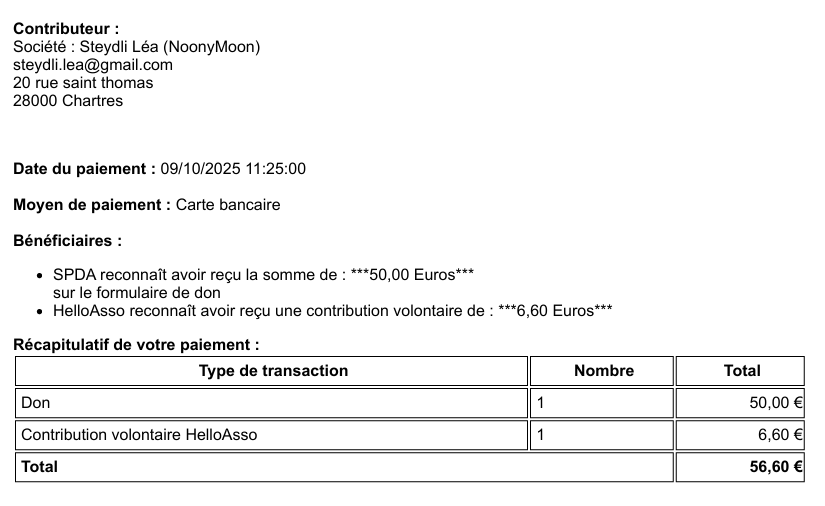Click the Récapitulatif de votre paiement heading
This screenshot has width=825, height=506.
(136, 345)
